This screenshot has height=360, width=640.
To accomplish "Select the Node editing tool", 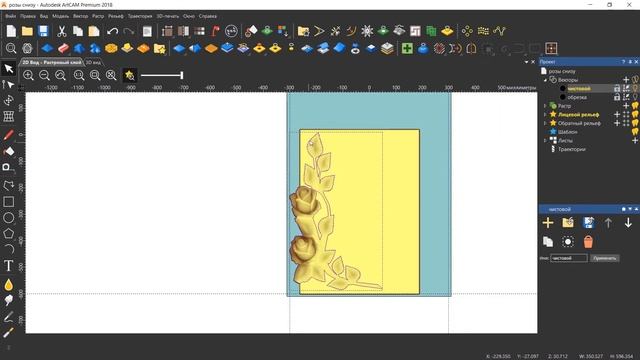I will pyautogui.click(x=8, y=84).
